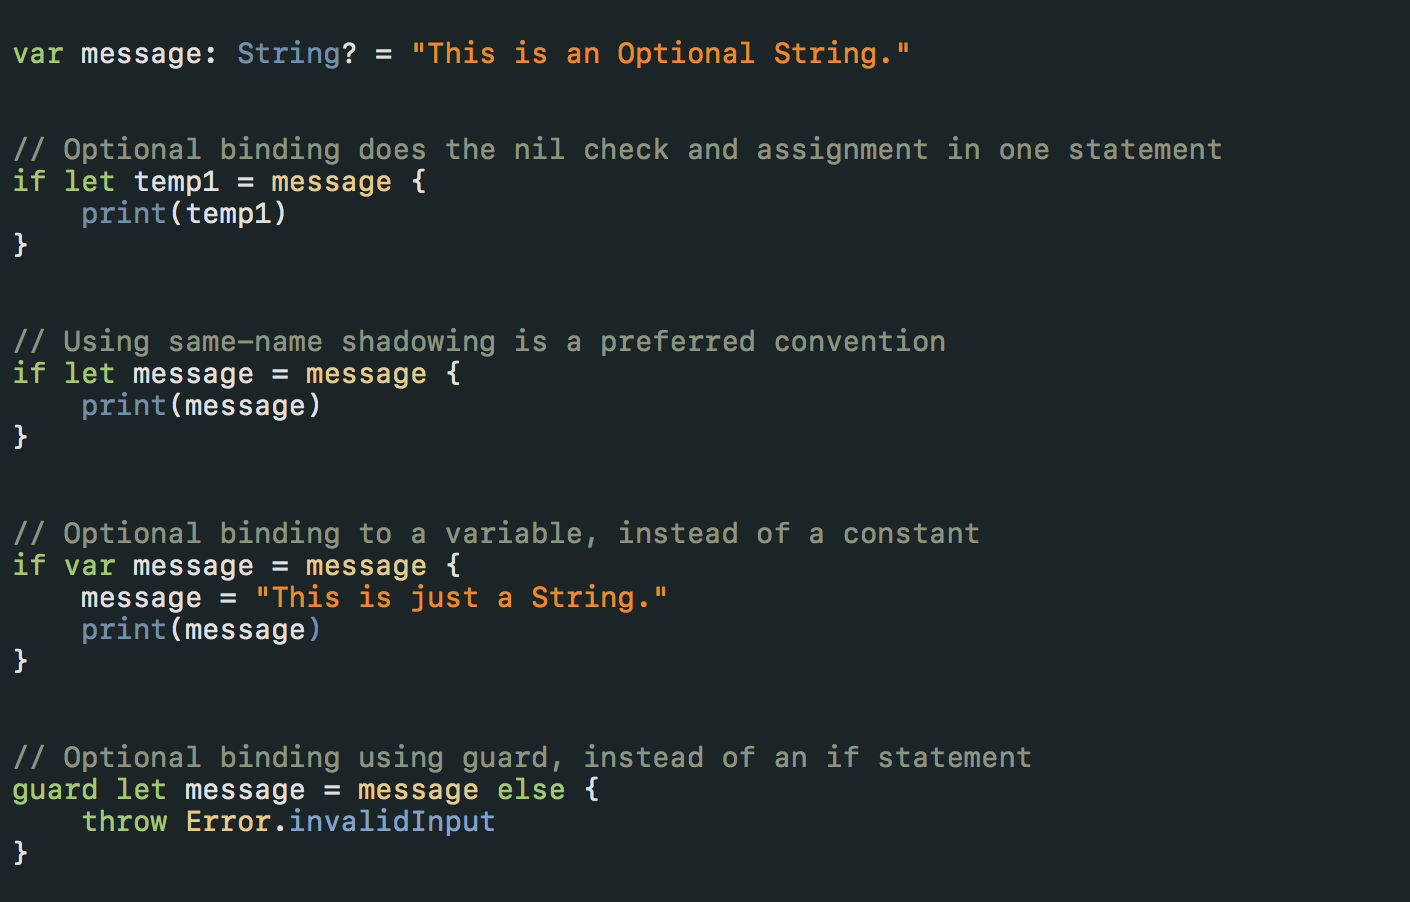Click print(message) under if let message
The width and height of the screenshot is (1410, 902).
tap(201, 406)
